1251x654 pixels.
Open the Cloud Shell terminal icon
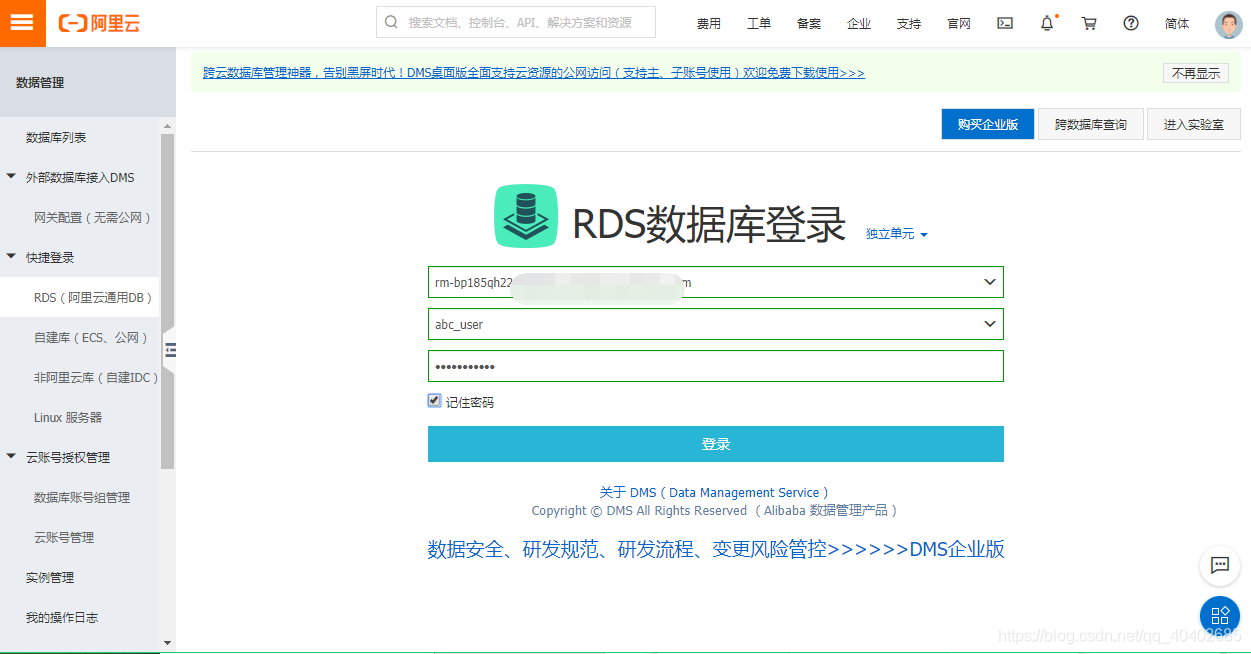pos(1005,23)
